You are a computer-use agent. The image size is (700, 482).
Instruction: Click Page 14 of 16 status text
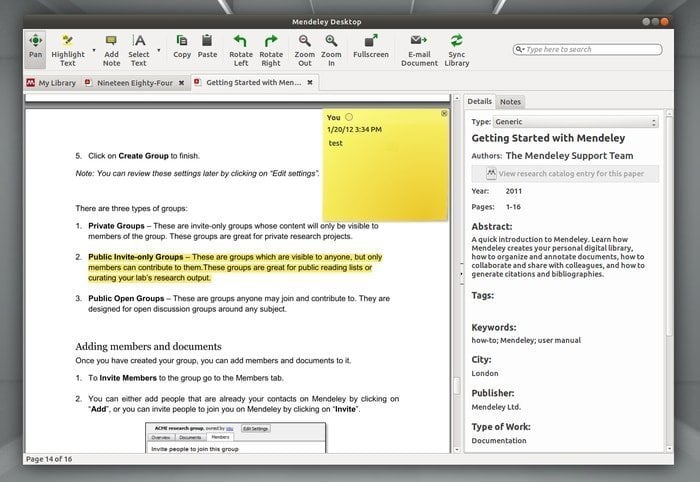click(49, 459)
